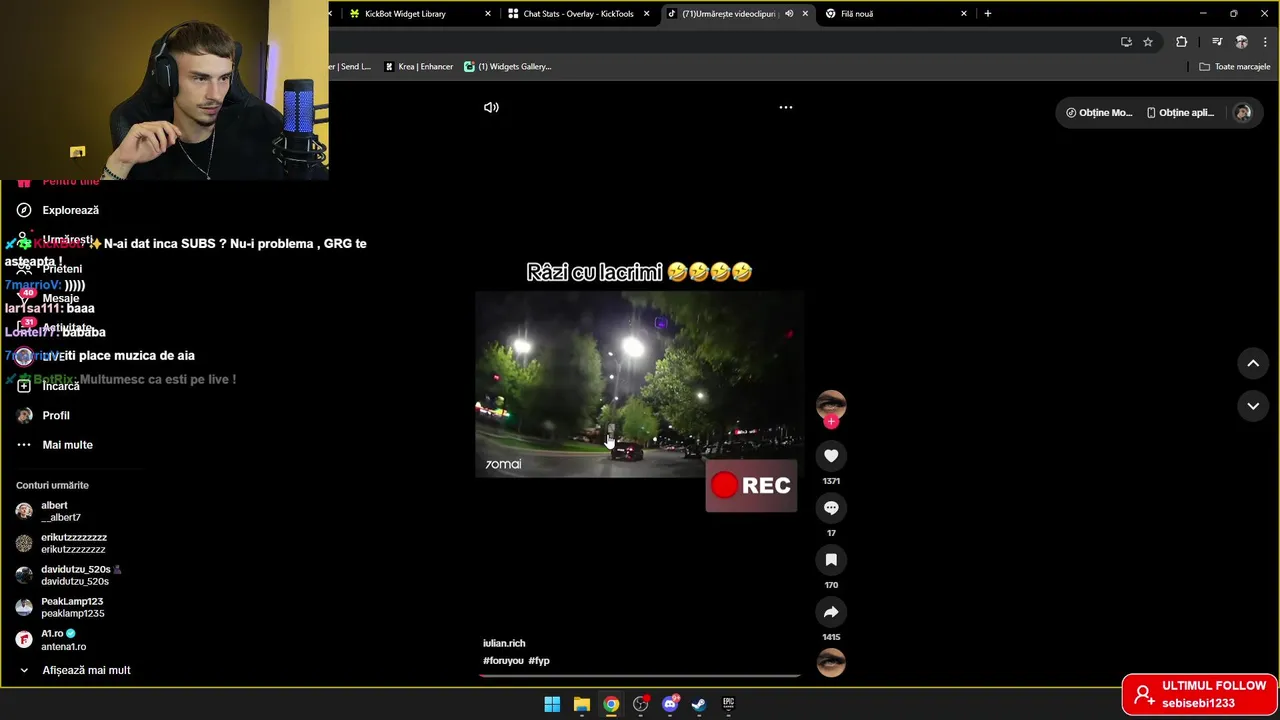
Task: Click Explorează compass icon
Action: tap(24, 211)
